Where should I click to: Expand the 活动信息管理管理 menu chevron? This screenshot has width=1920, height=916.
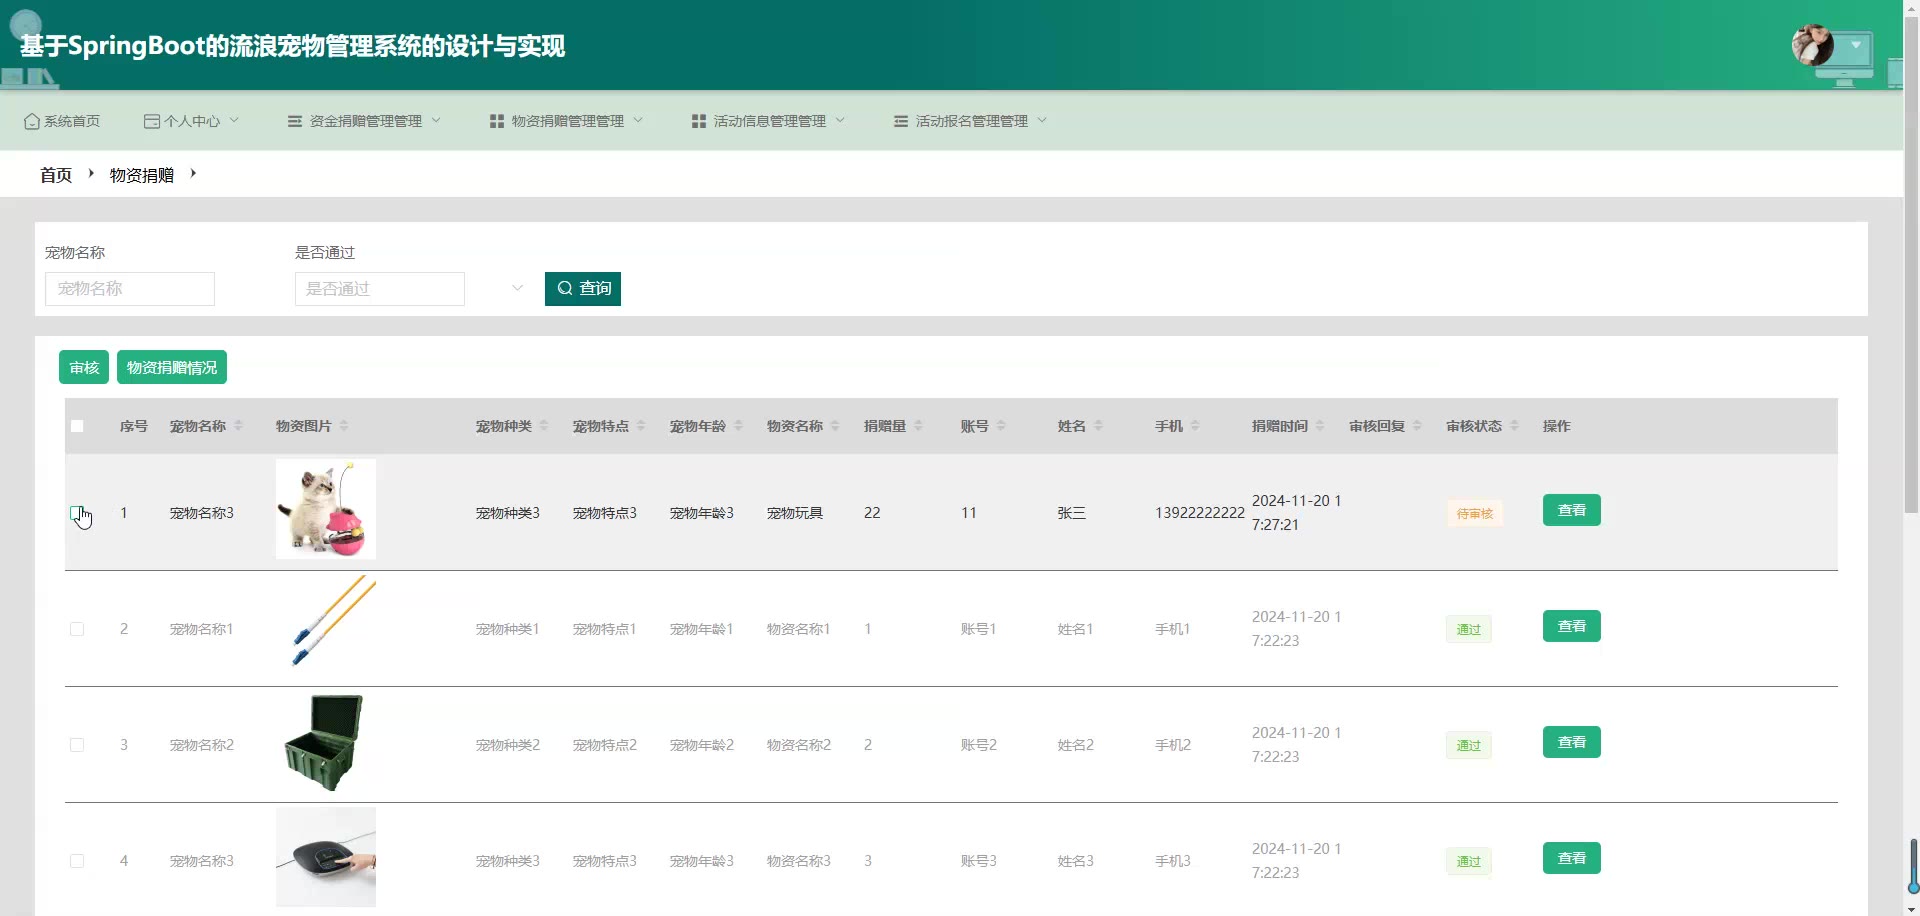[x=840, y=120]
